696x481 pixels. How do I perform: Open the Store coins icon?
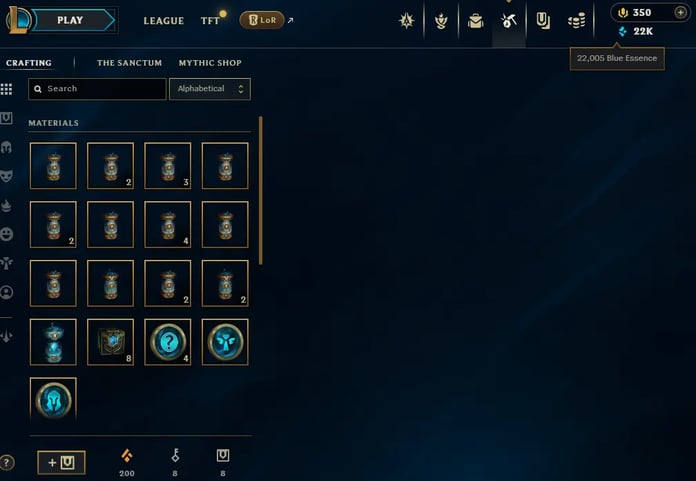(576, 21)
